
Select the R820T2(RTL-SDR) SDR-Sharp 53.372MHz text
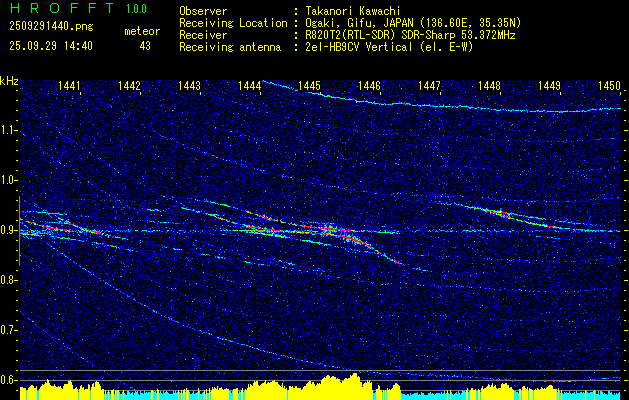click(x=410, y=35)
